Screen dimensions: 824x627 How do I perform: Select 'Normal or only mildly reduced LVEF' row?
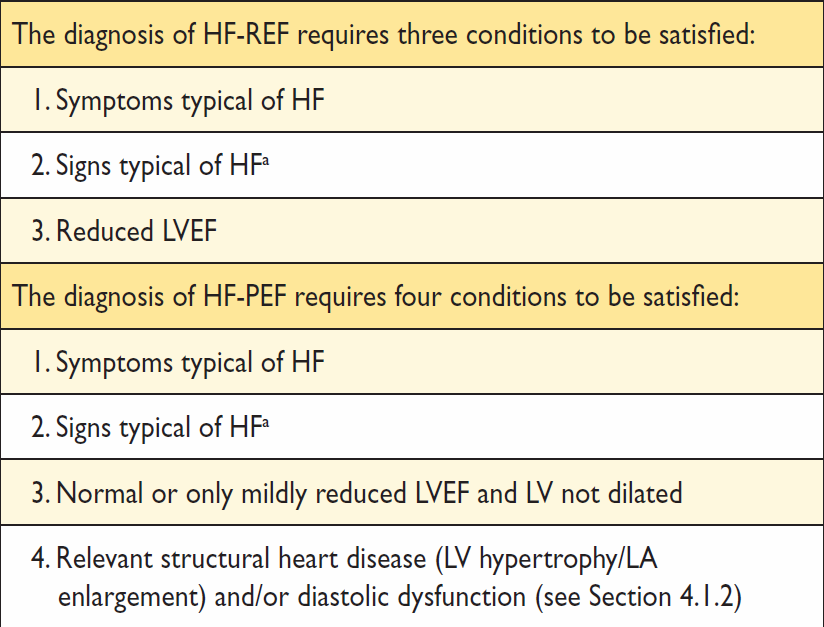click(412, 492)
